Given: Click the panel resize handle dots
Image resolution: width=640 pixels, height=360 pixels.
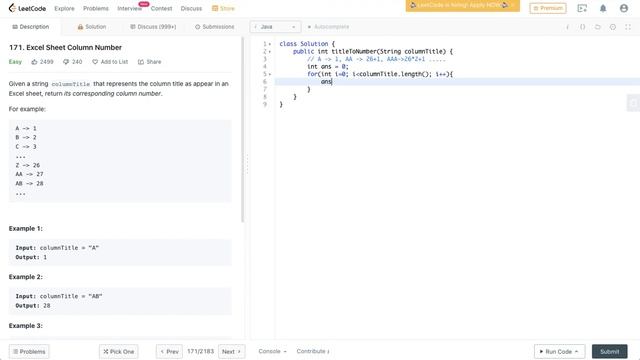Looking at the screenshot, I should pyautogui.click(x=247, y=164).
